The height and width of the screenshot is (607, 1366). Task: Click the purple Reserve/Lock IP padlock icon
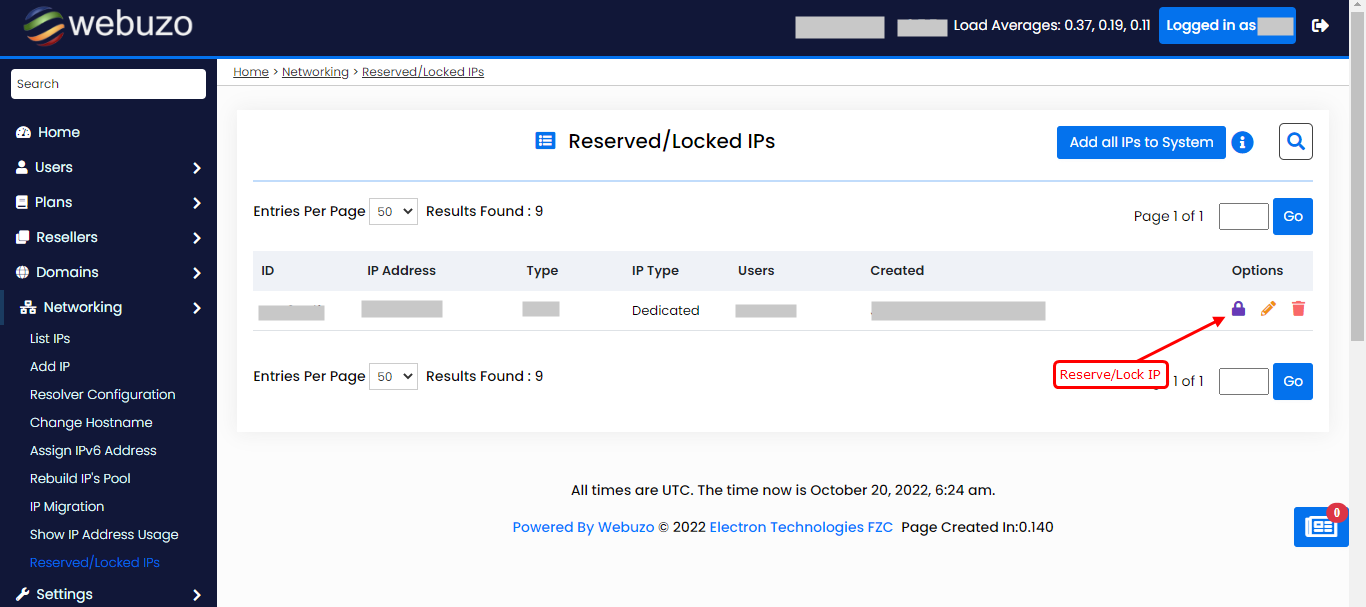pyautogui.click(x=1238, y=309)
